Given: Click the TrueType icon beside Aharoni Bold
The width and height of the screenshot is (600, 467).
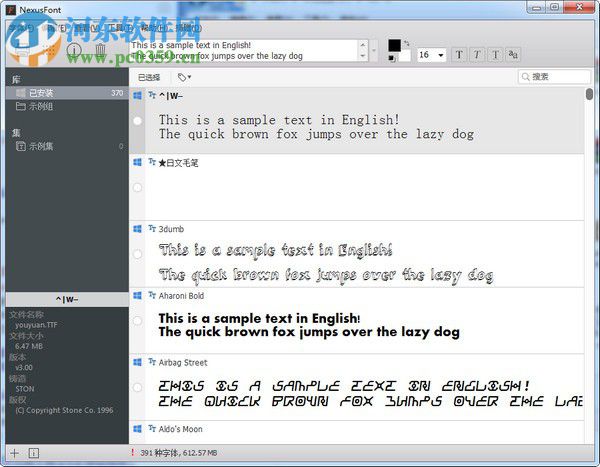Looking at the screenshot, I should 152,295.
